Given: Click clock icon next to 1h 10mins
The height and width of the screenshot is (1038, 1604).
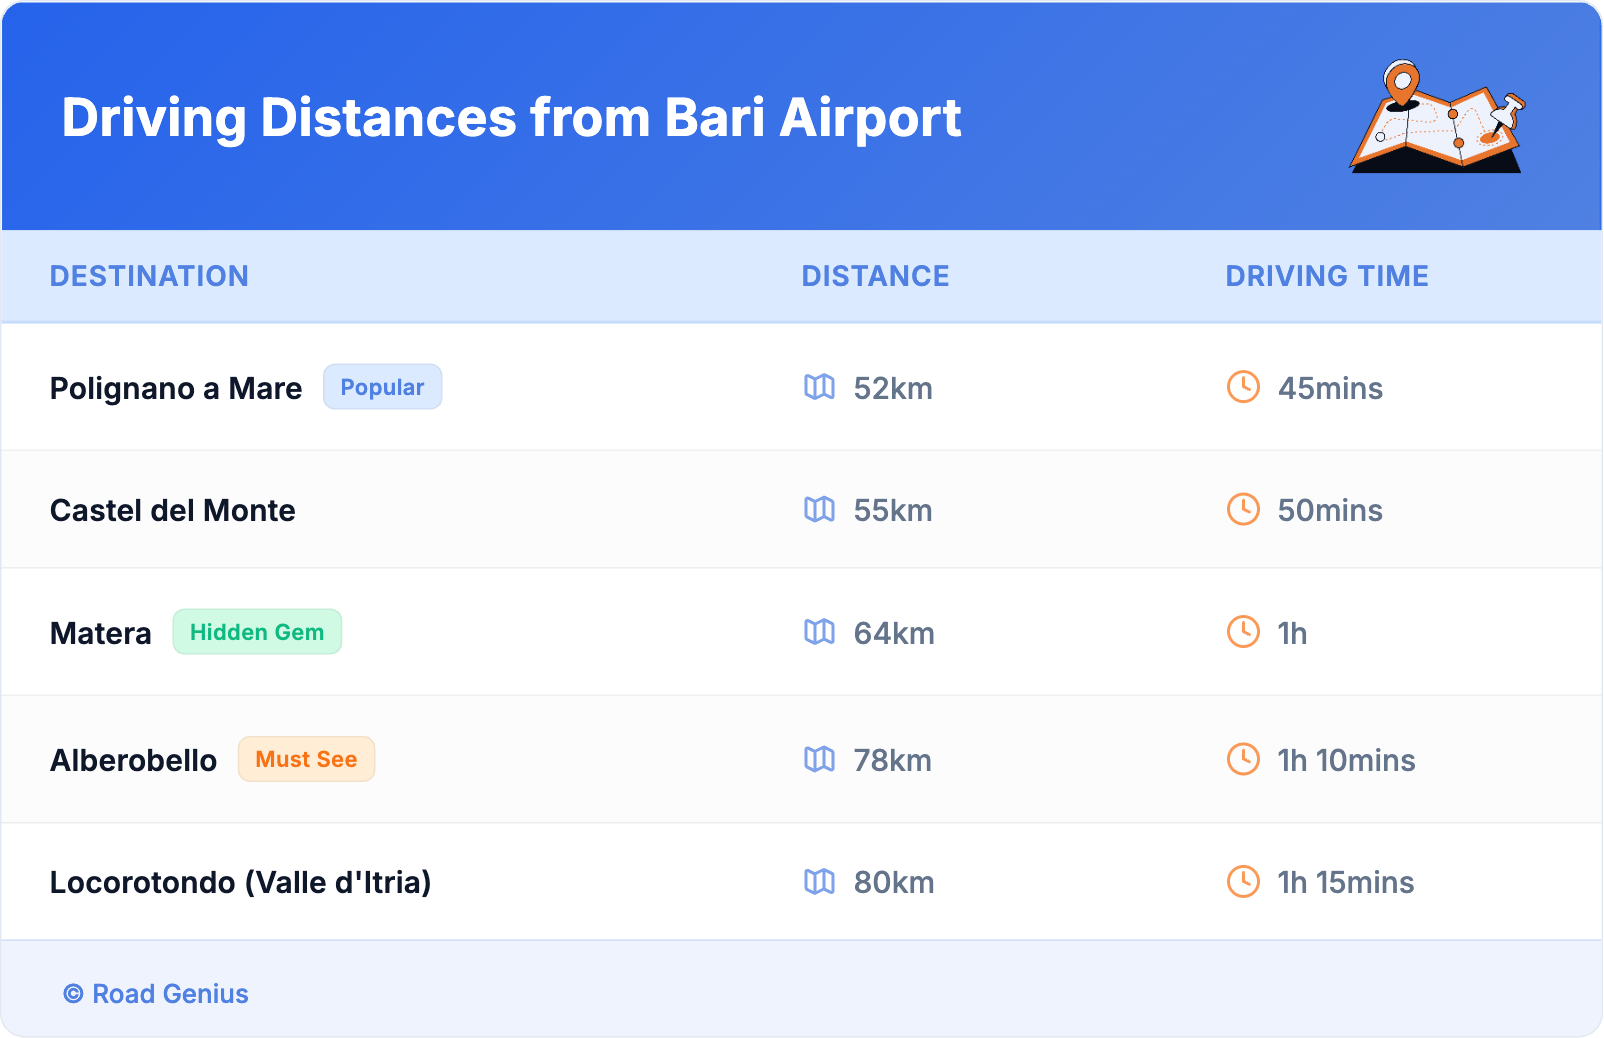Looking at the screenshot, I should pyautogui.click(x=1243, y=760).
